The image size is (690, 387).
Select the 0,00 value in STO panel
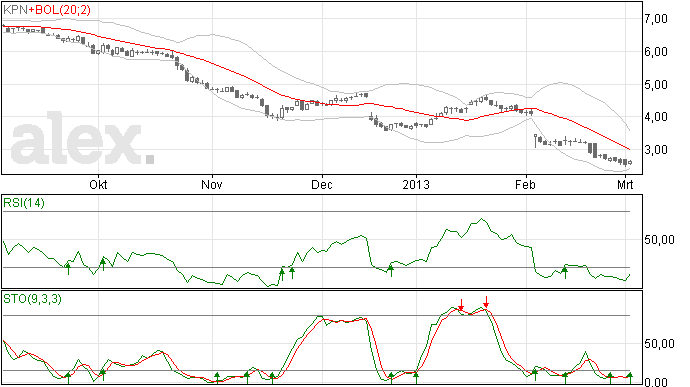656,382
